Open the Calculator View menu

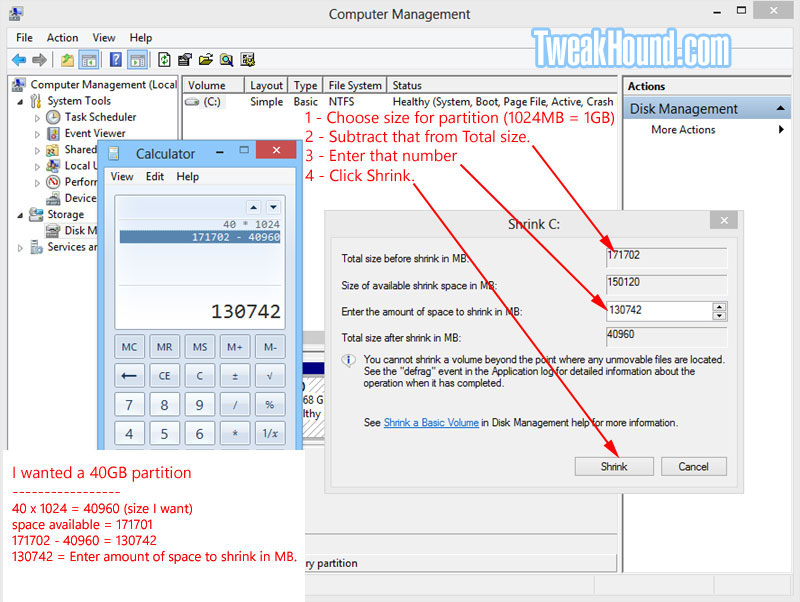coord(122,177)
